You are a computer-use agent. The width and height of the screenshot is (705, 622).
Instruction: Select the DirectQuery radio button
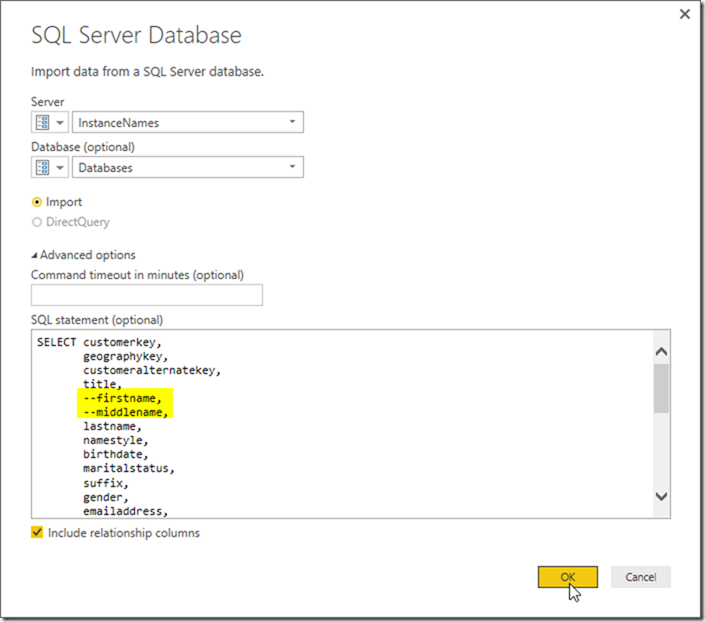click(x=37, y=222)
